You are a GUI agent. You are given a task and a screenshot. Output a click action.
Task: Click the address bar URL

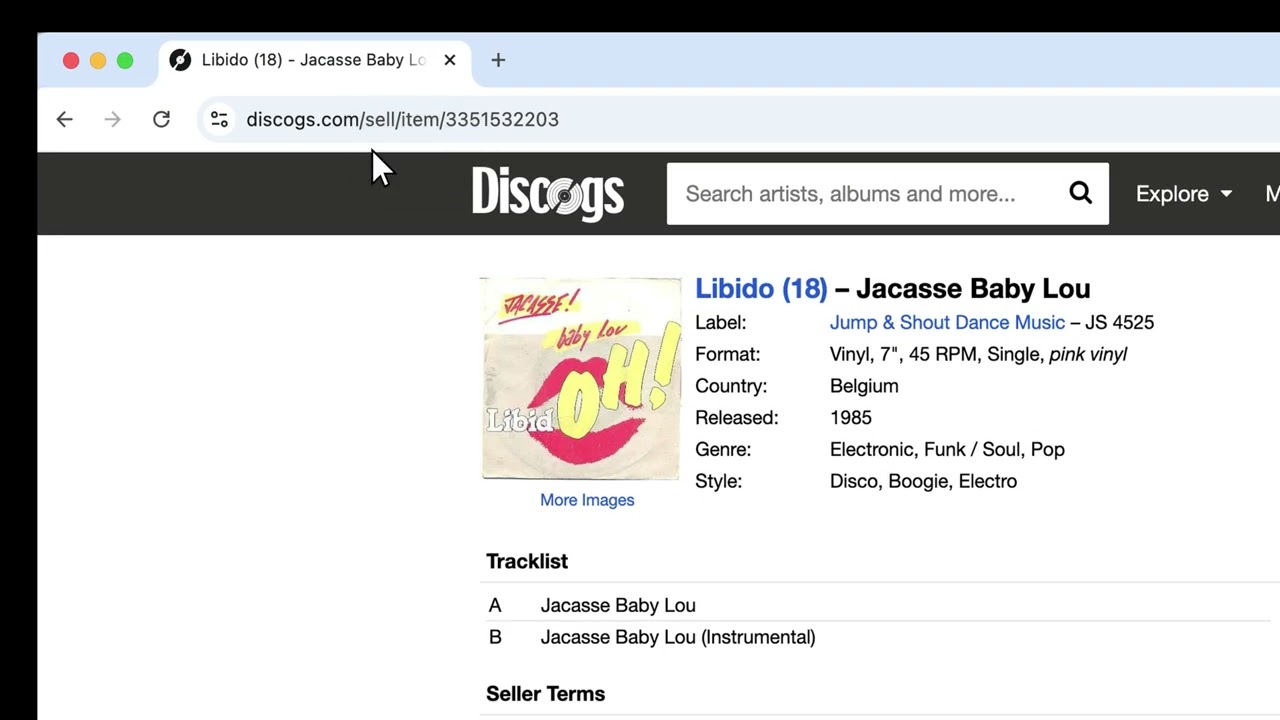pyautogui.click(x=402, y=120)
